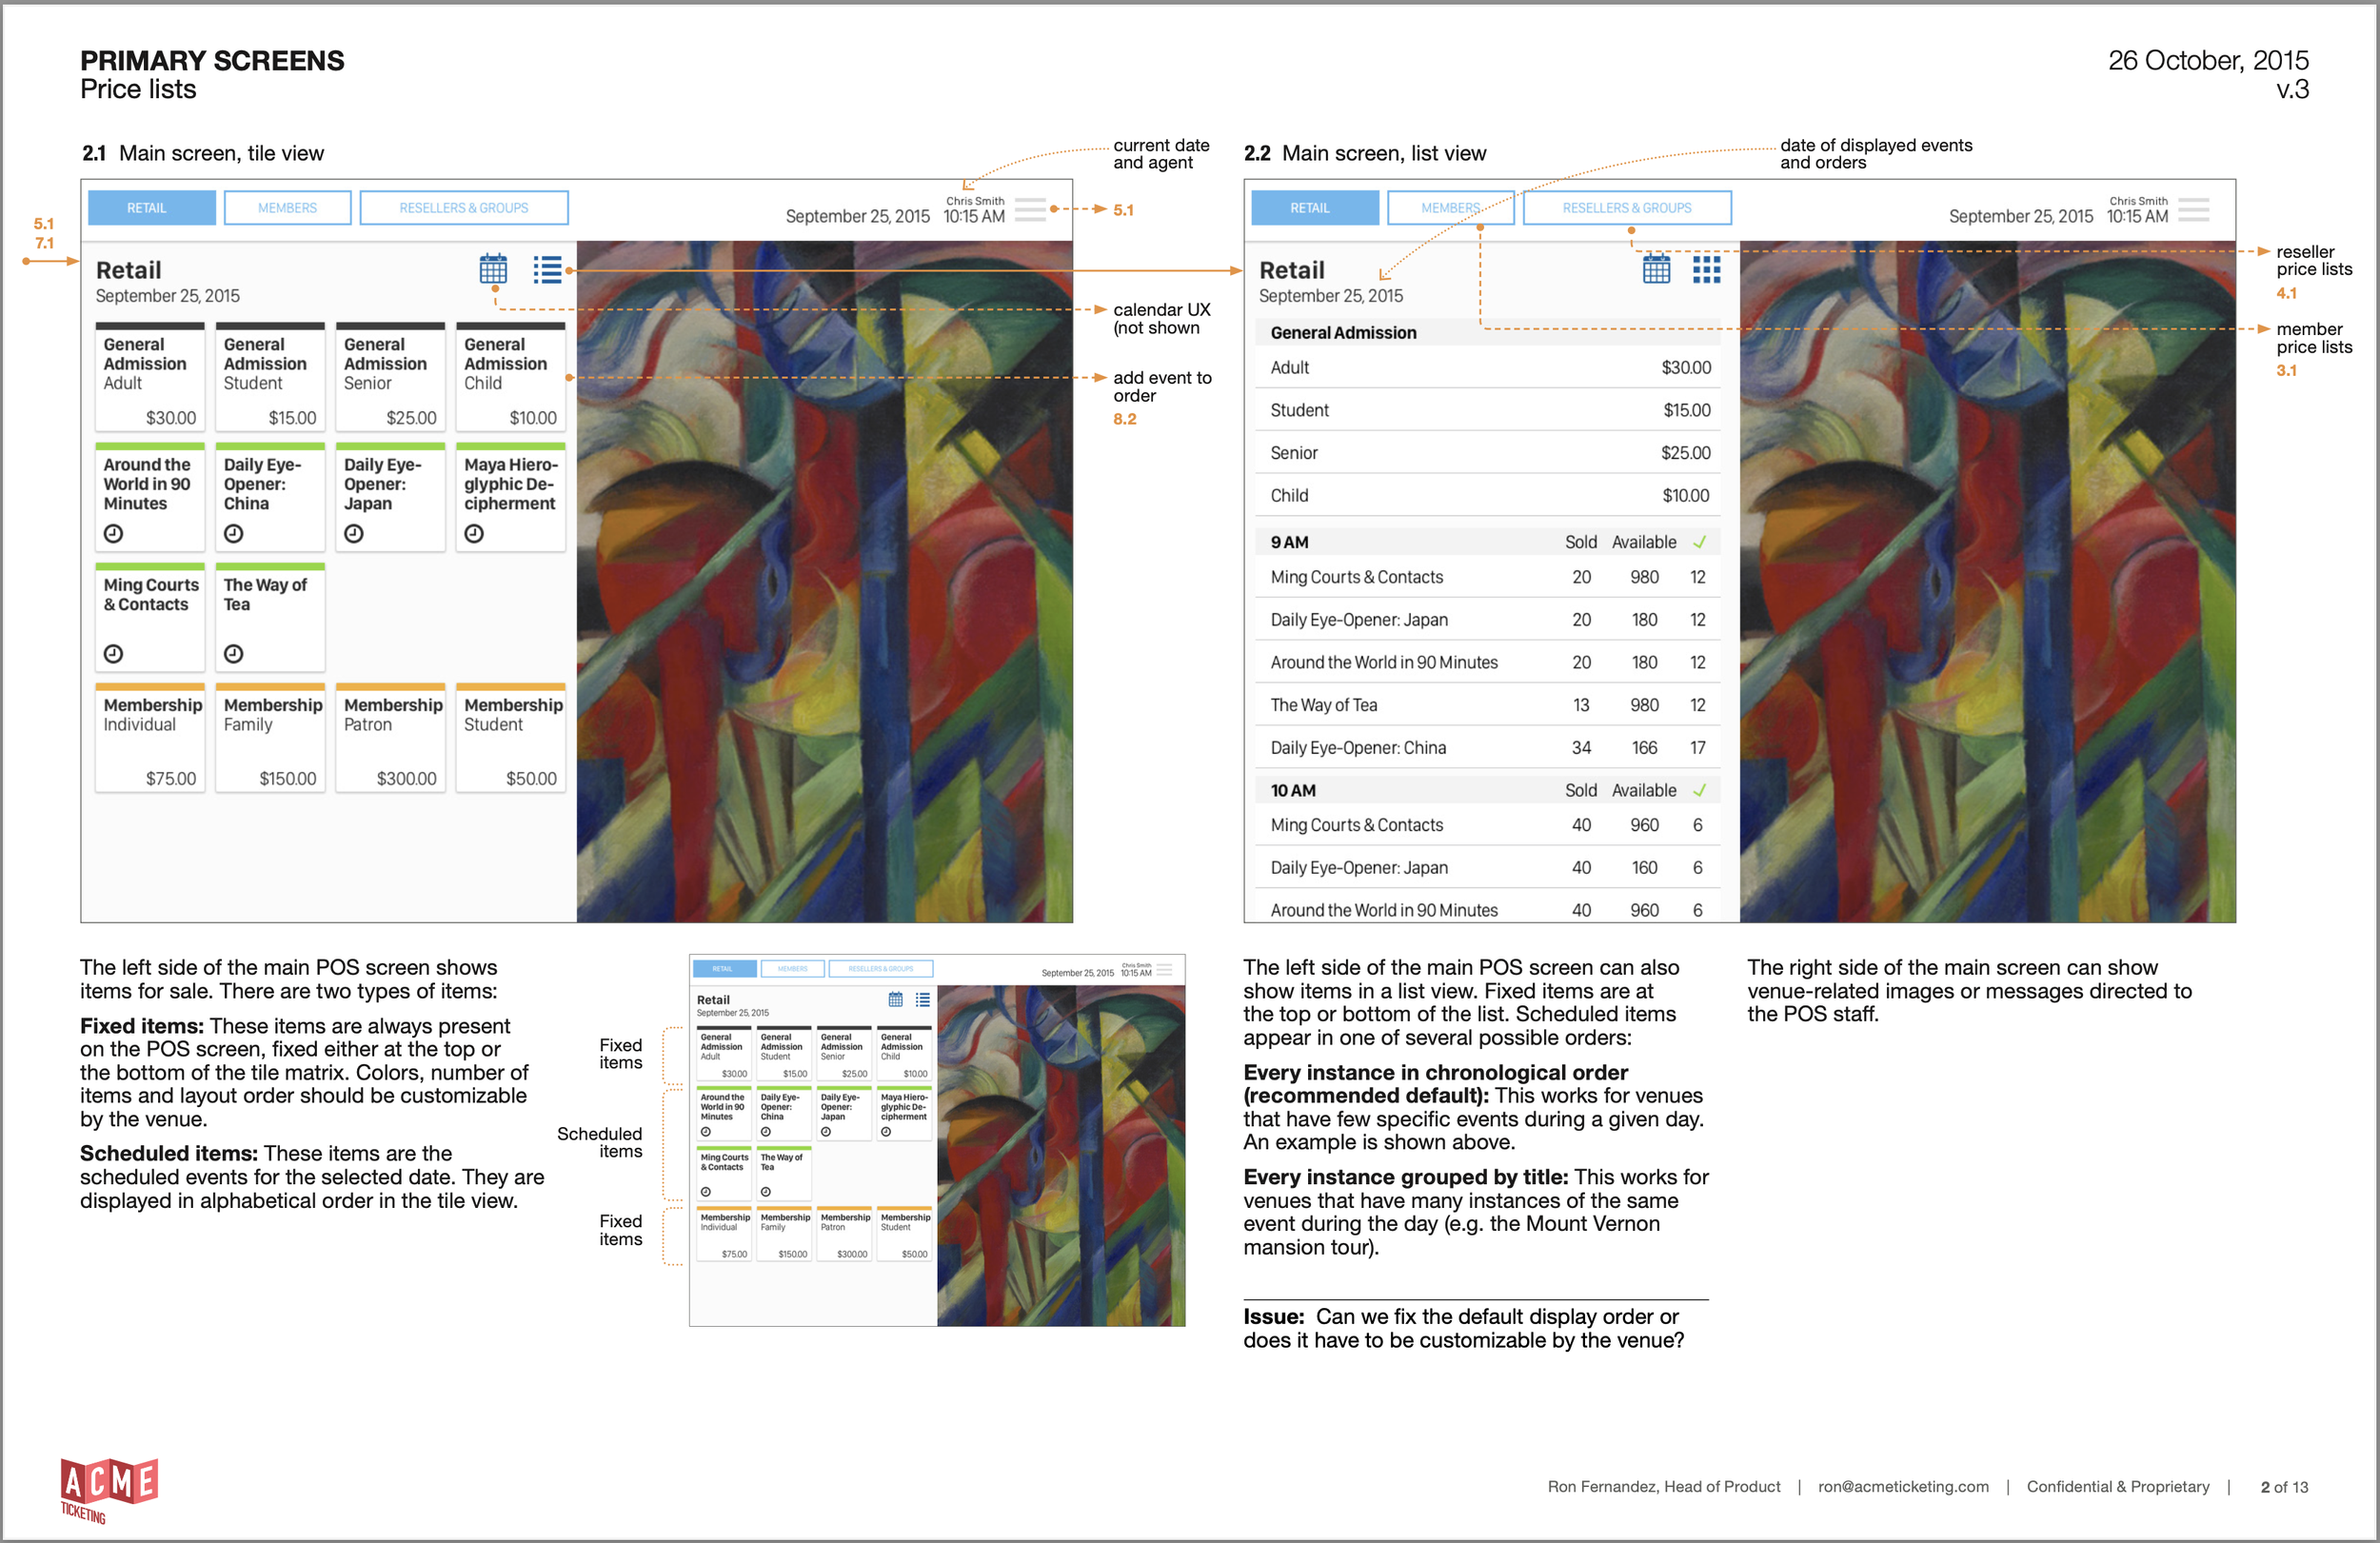Open Members tab in tile view screen
Viewport: 2380px width, 1543px height.
(x=287, y=208)
